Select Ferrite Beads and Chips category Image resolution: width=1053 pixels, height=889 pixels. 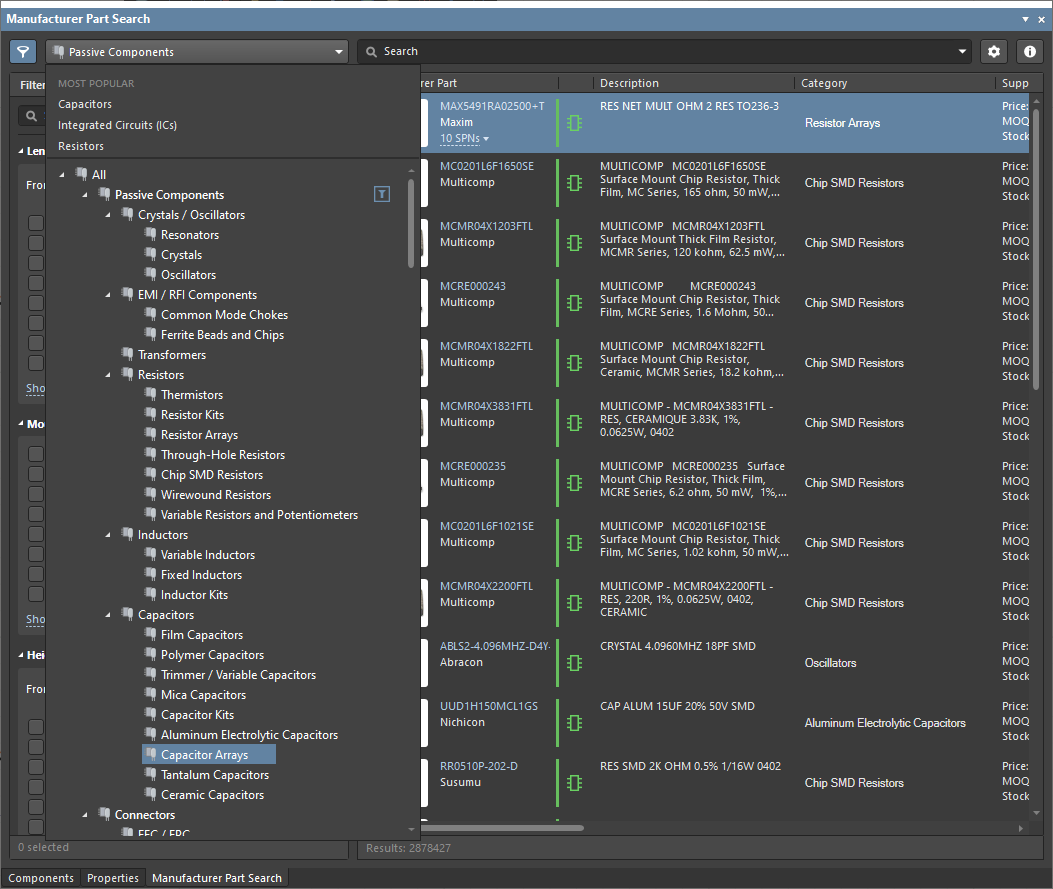pyautogui.click(x=222, y=334)
